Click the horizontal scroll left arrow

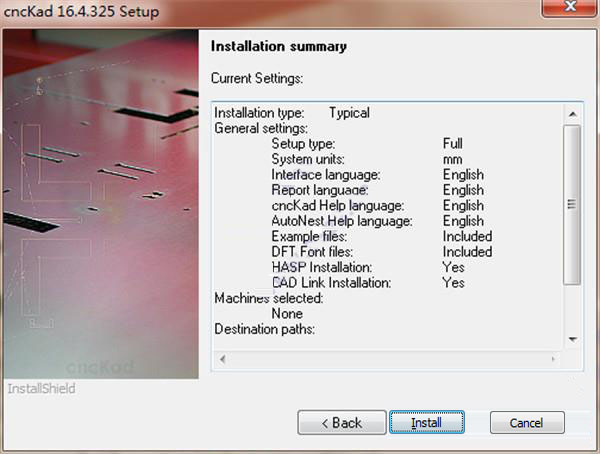(222, 359)
